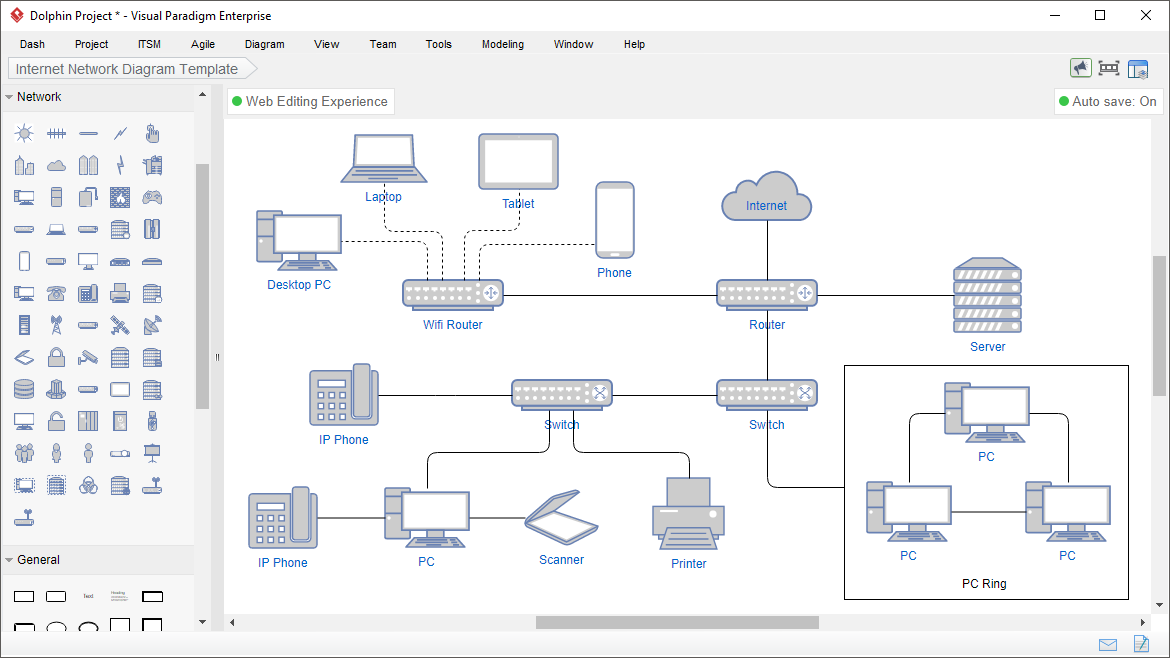Pick the game controller shape
Image resolution: width=1170 pixels, height=658 pixels.
coord(152,197)
